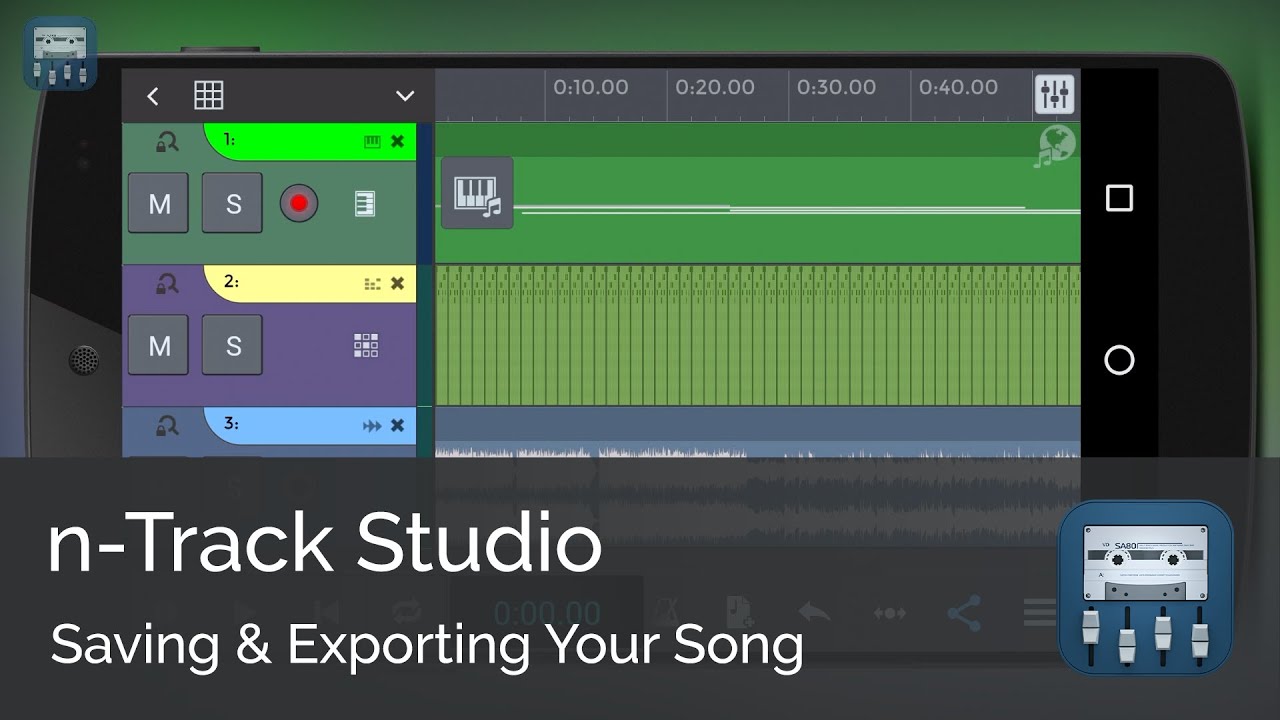
Task: Open track 2 step sequencer grid icon
Action: [x=366, y=346]
